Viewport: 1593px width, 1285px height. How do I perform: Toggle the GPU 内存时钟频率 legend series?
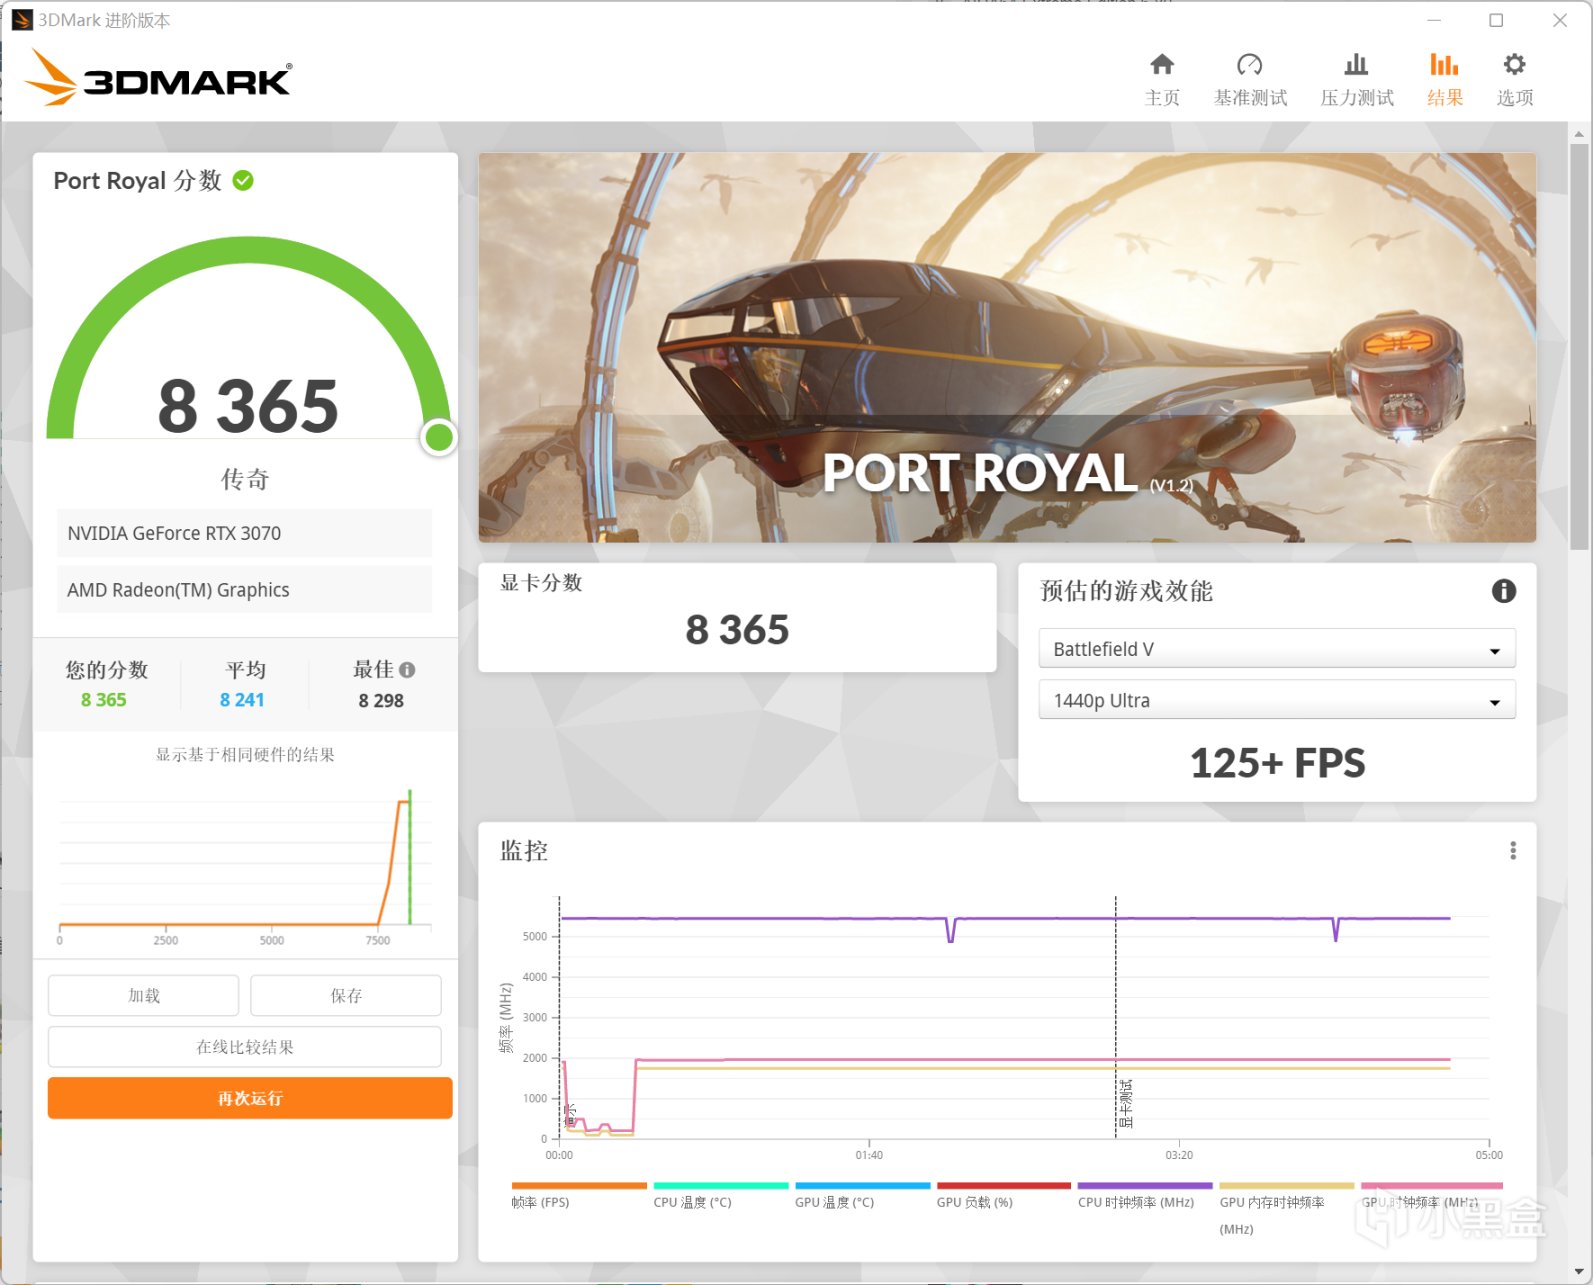coord(1287,1209)
